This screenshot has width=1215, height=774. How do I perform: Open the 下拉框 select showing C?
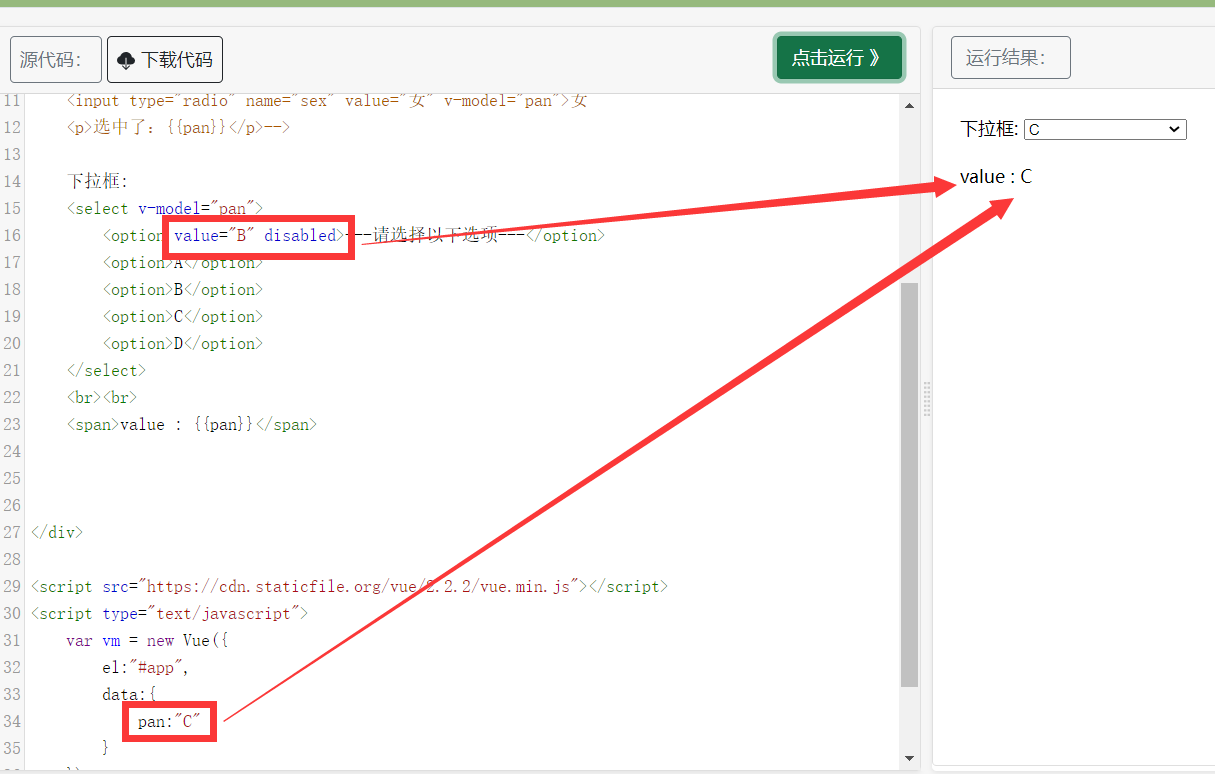tap(1105, 130)
